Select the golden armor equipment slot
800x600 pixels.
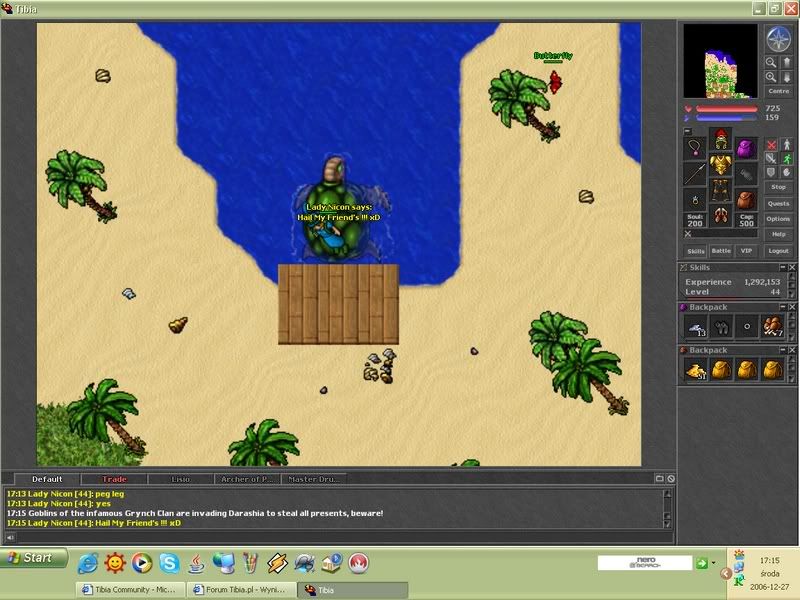720,165
